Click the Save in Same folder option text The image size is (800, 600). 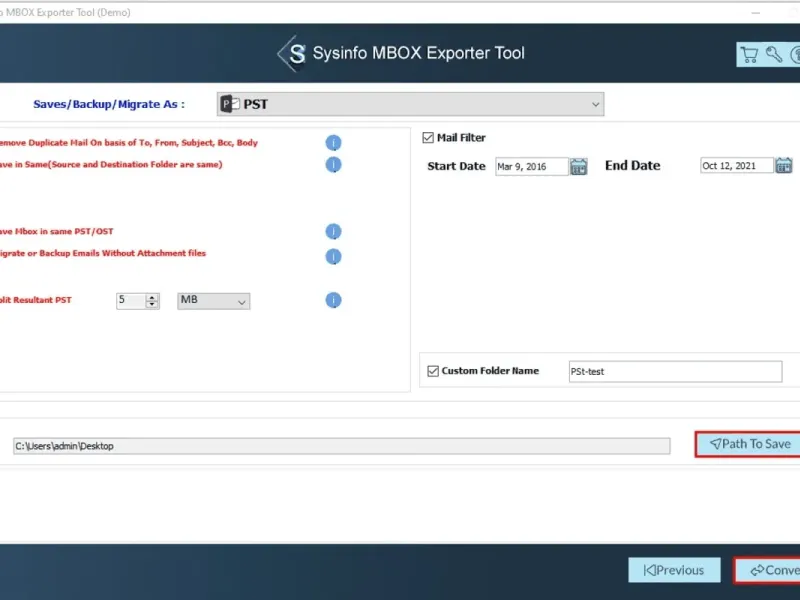111,164
